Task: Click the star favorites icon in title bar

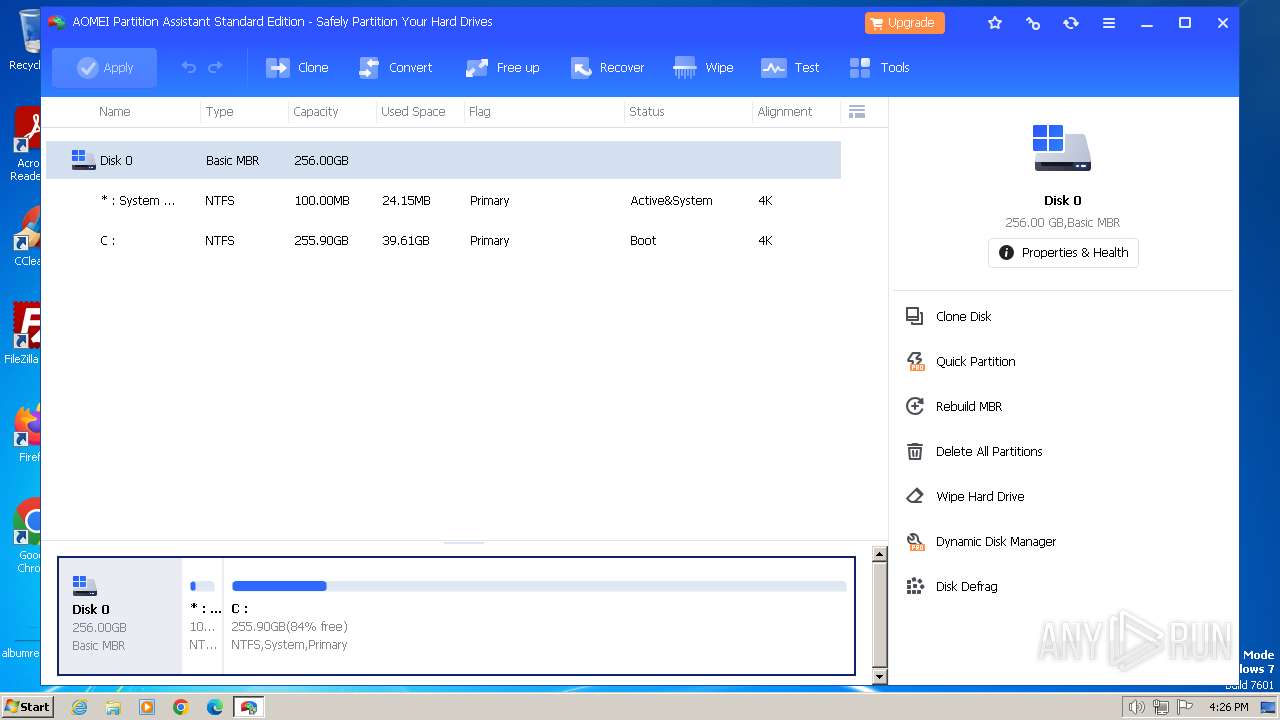Action: tap(995, 22)
